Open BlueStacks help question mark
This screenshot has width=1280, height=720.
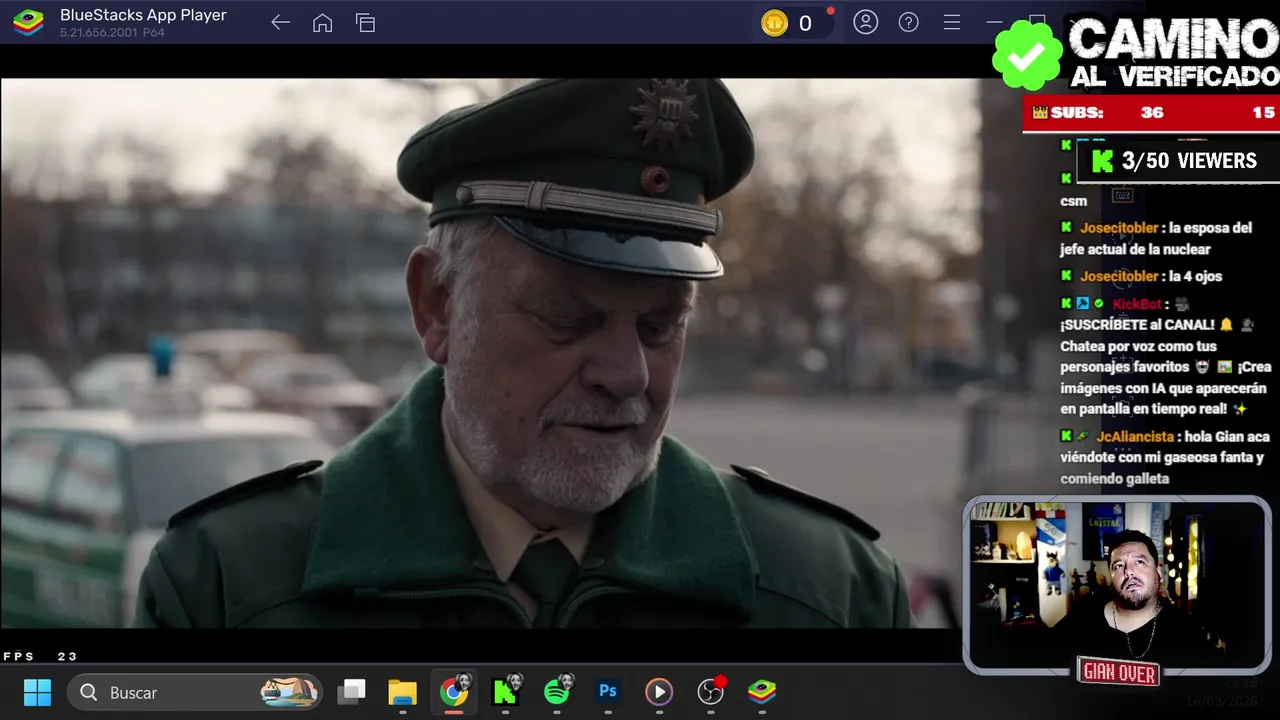pos(909,22)
